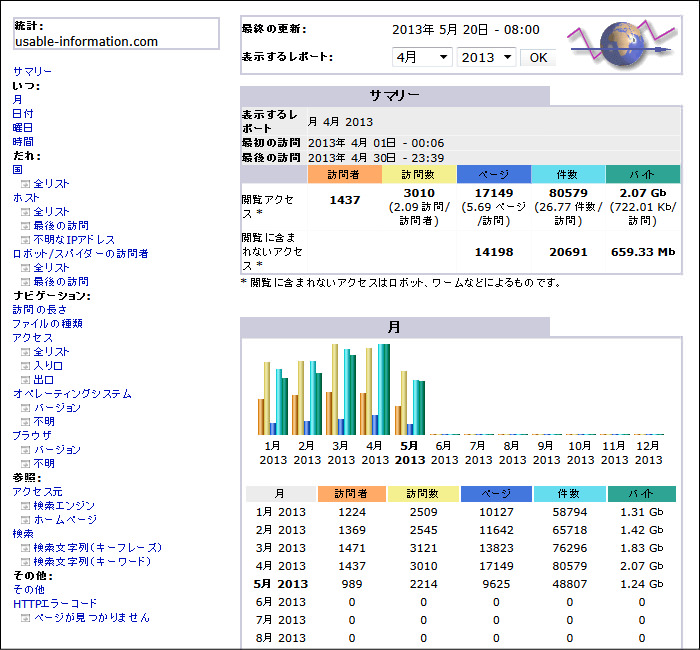Click the icon beside 不明なIPアドレス
This screenshot has height=650, width=700.
click(25, 240)
